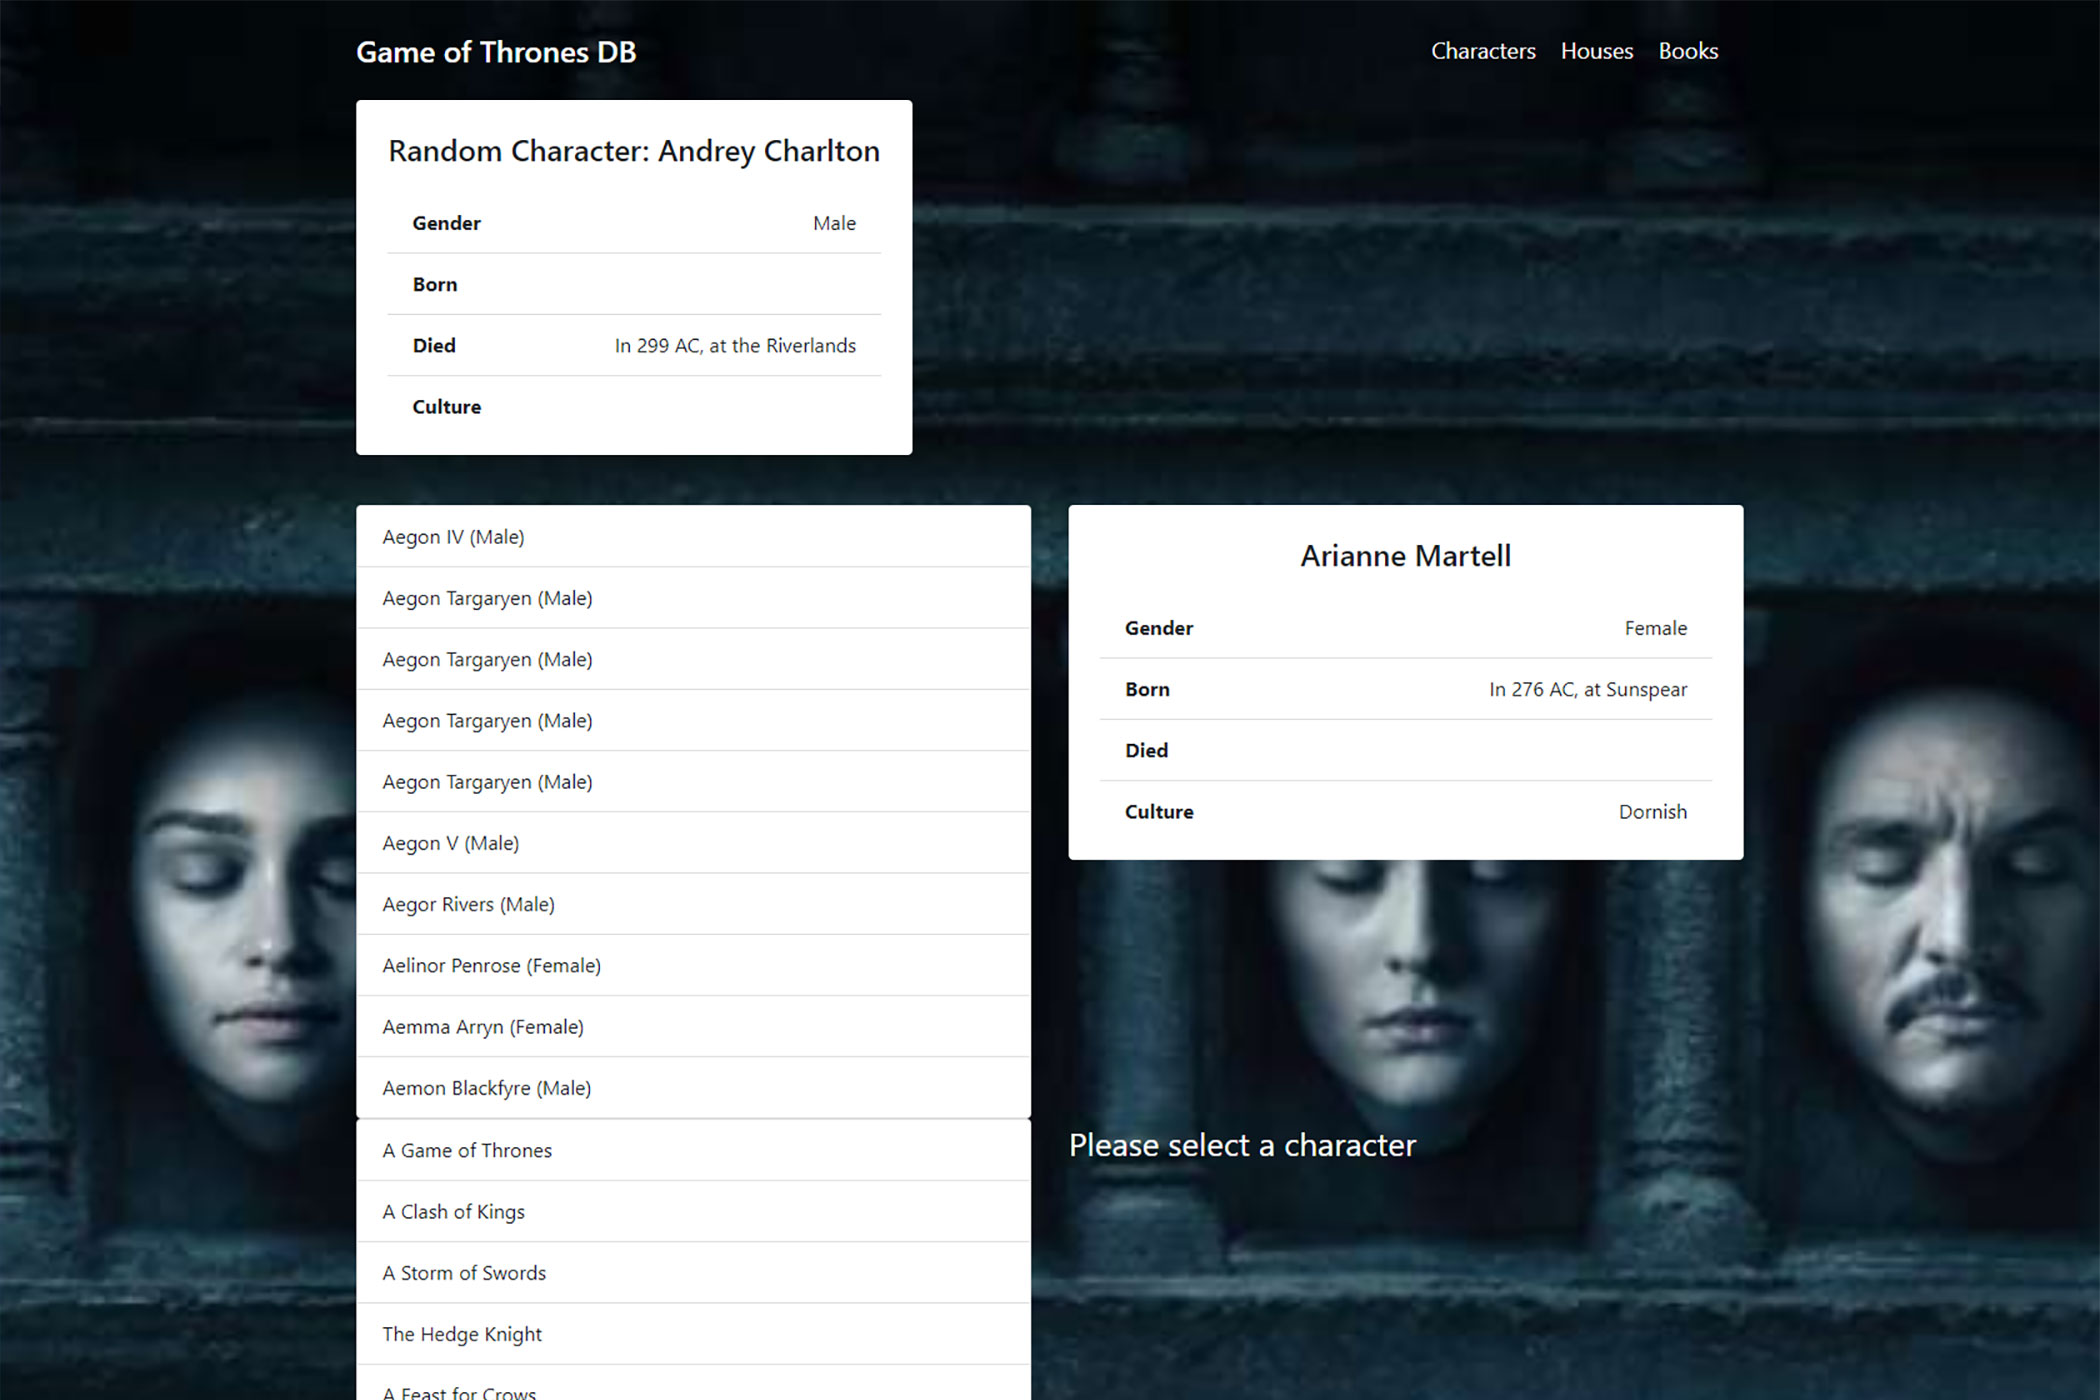Screen dimensions: 2100x1400
Task: Choose A Feast for Crows in the list
Action: click(693, 1384)
